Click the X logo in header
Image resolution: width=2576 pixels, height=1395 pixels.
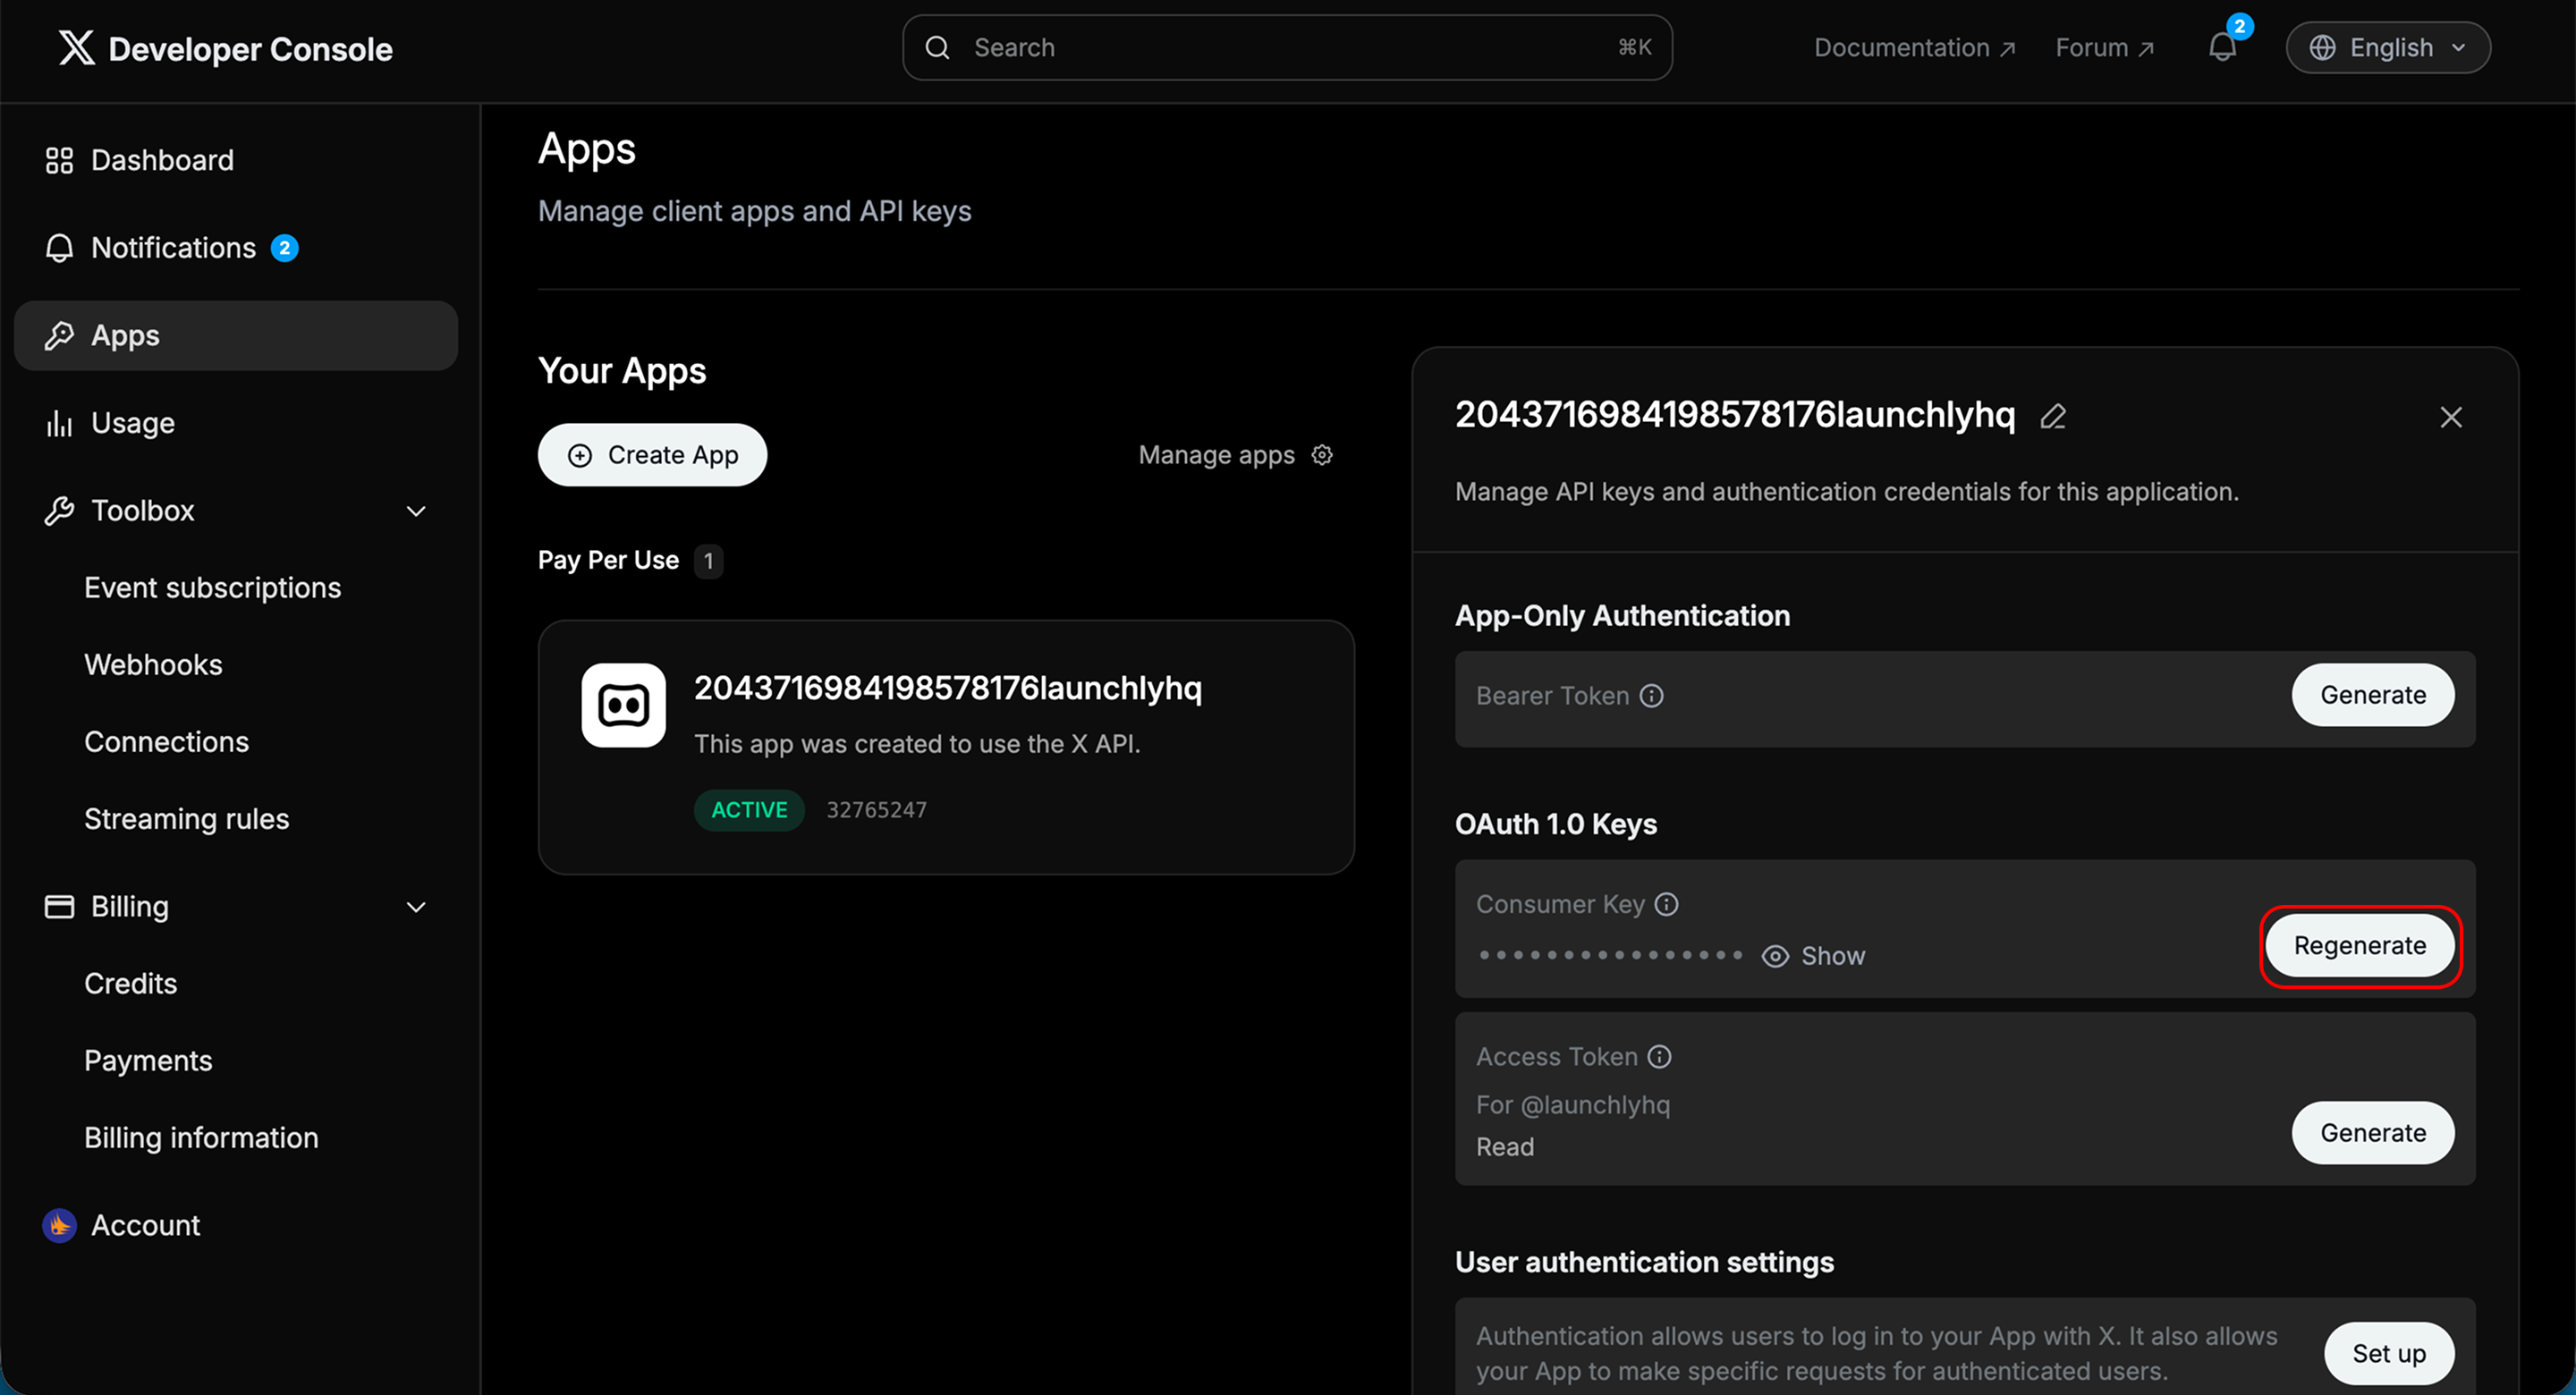tap(76, 47)
